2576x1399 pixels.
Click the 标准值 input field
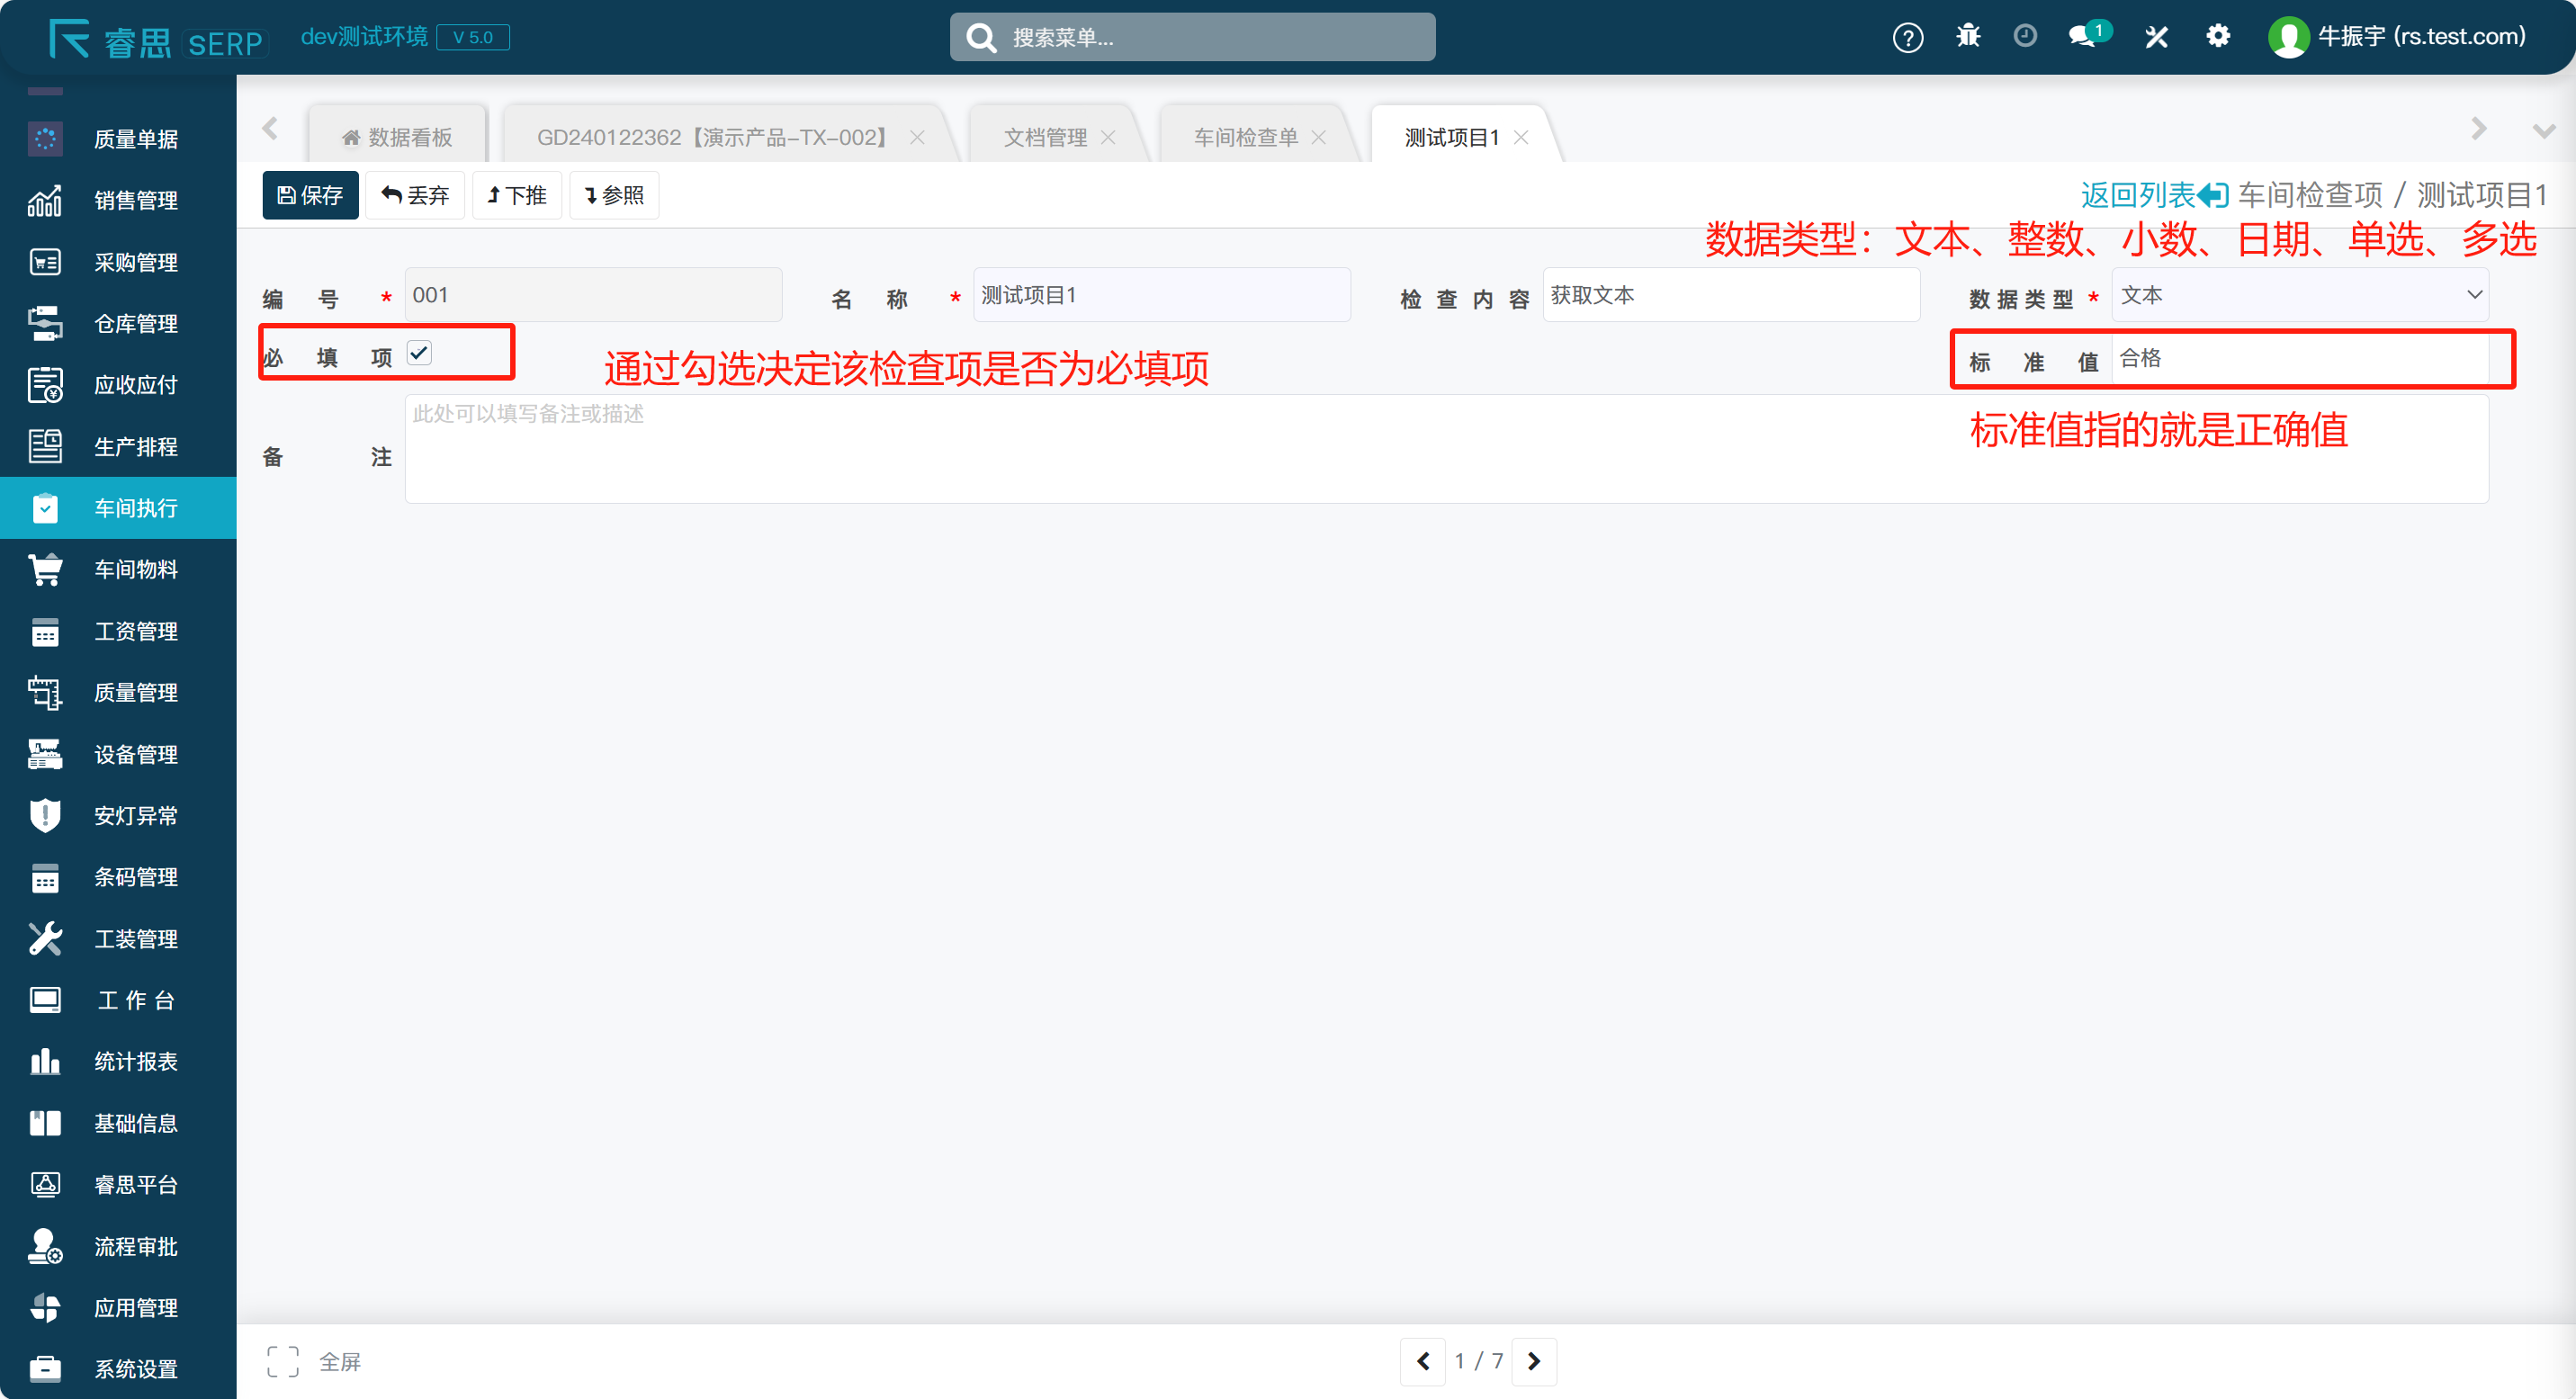click(x=2299, y=359)
